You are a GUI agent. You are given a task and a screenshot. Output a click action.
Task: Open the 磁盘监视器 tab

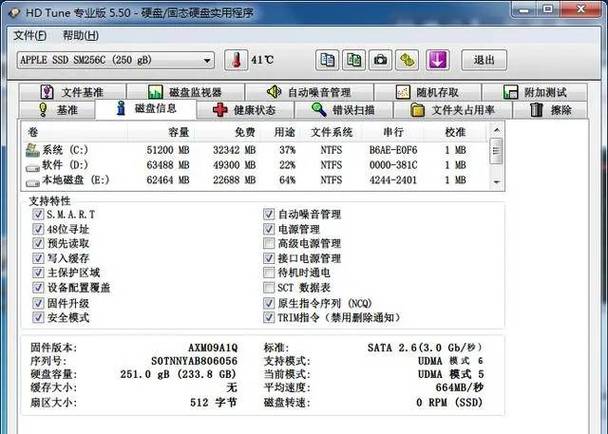[185, 92]
